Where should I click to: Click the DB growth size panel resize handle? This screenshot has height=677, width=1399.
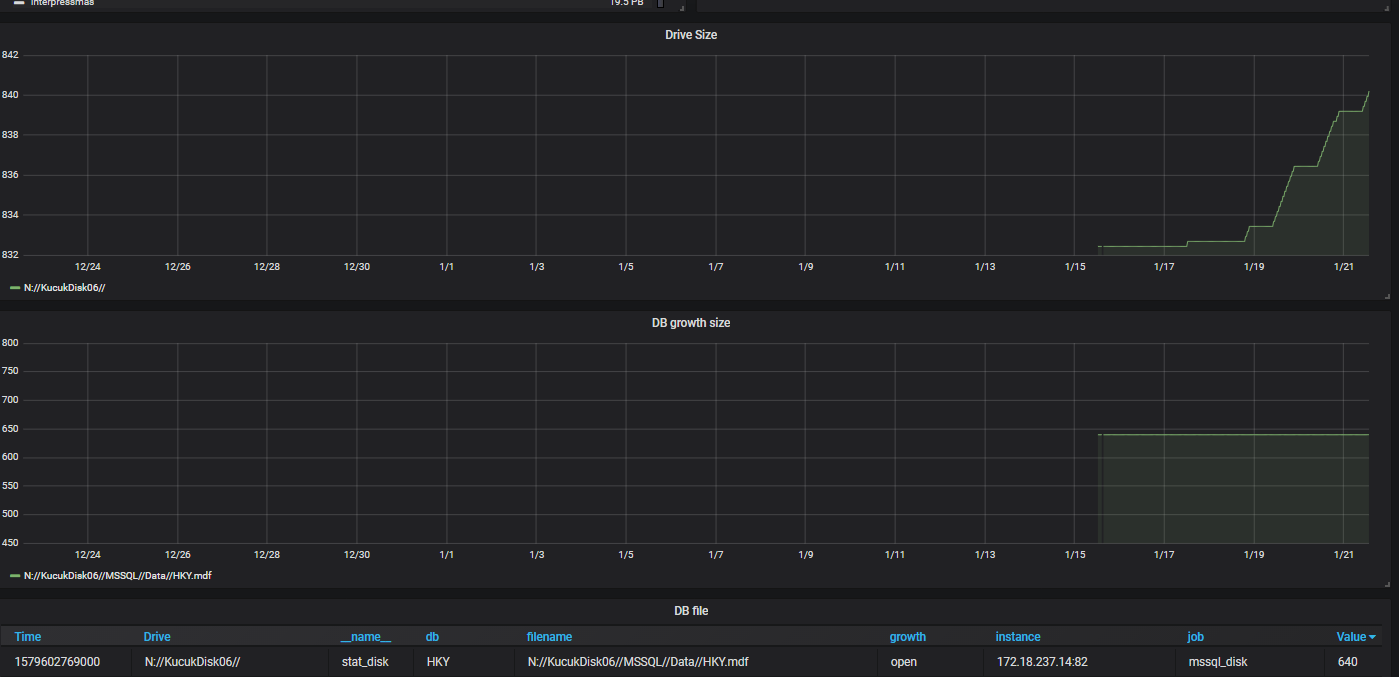click(x=1386, y=583)
